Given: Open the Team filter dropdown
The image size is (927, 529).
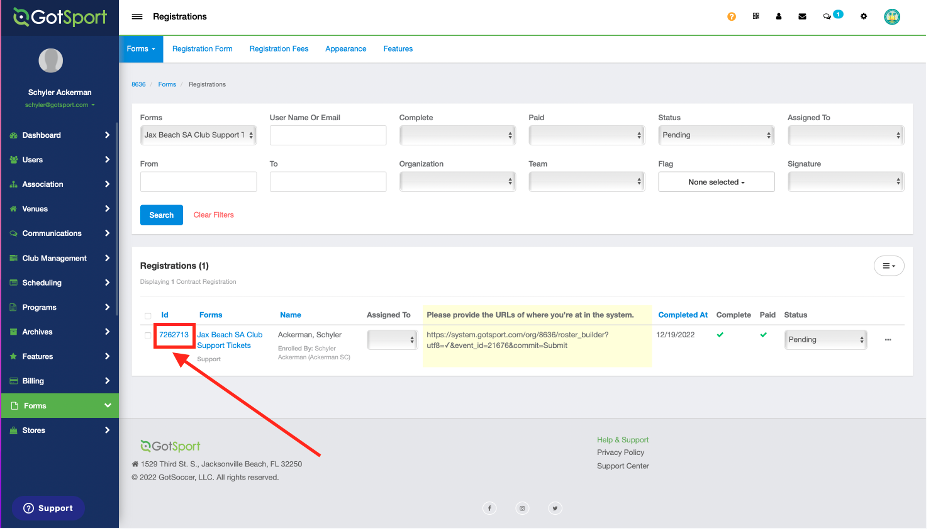Looking at the screenshot, I should click(586, 181).
